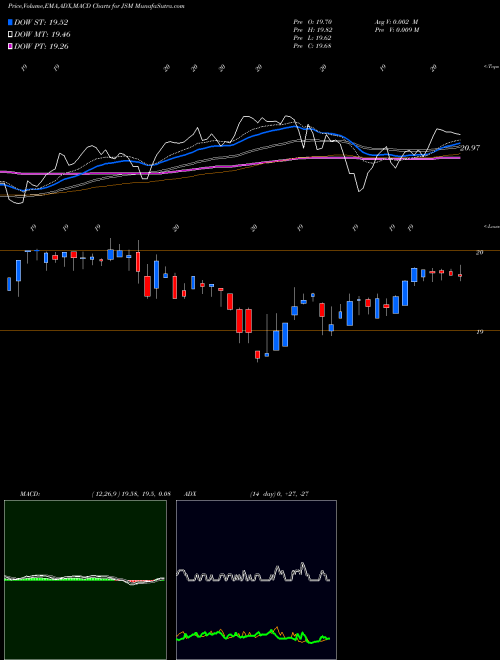Click the white DOW MT legend swatch
This screenshot has width=500, height=660.
[10, 35]
